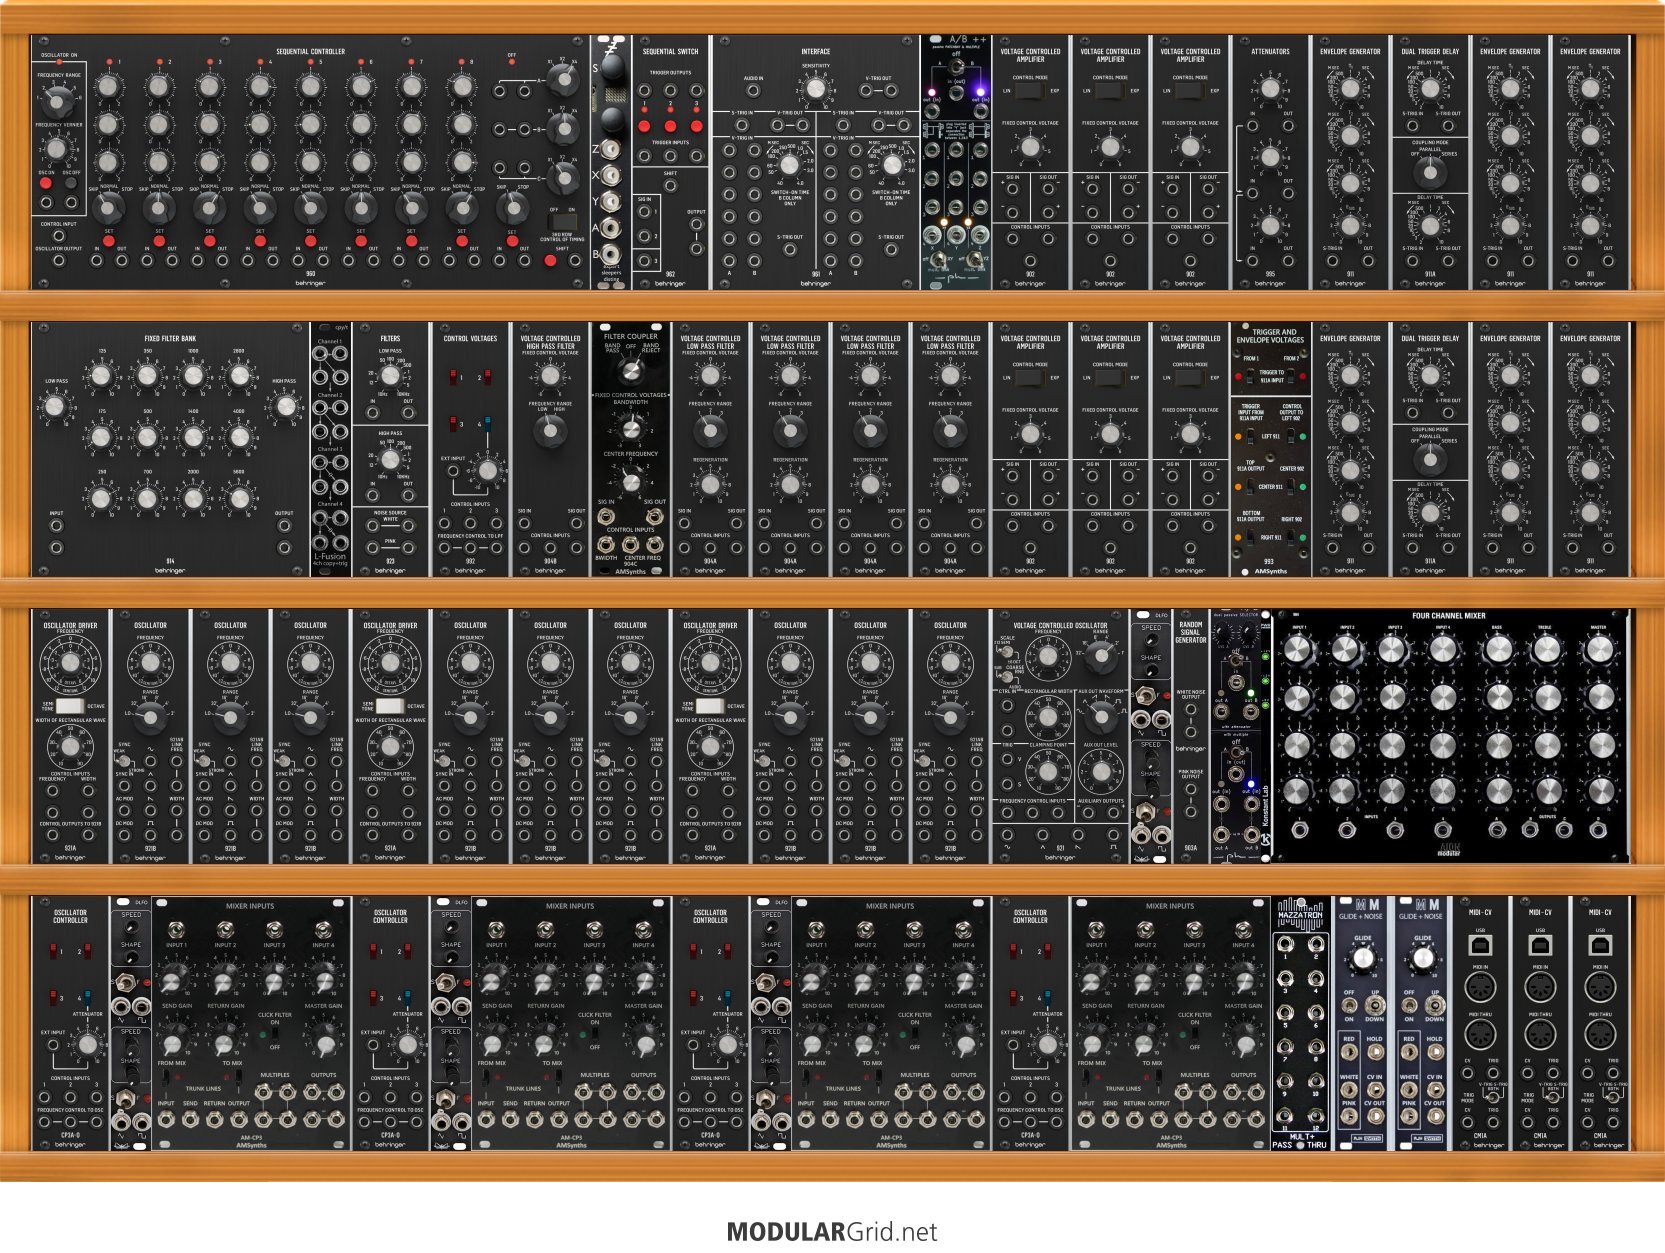Screen dimensions: 1665x1253
Task: Turn top Input 1 knob on Four Channel Mixer
Action: 1297,650
